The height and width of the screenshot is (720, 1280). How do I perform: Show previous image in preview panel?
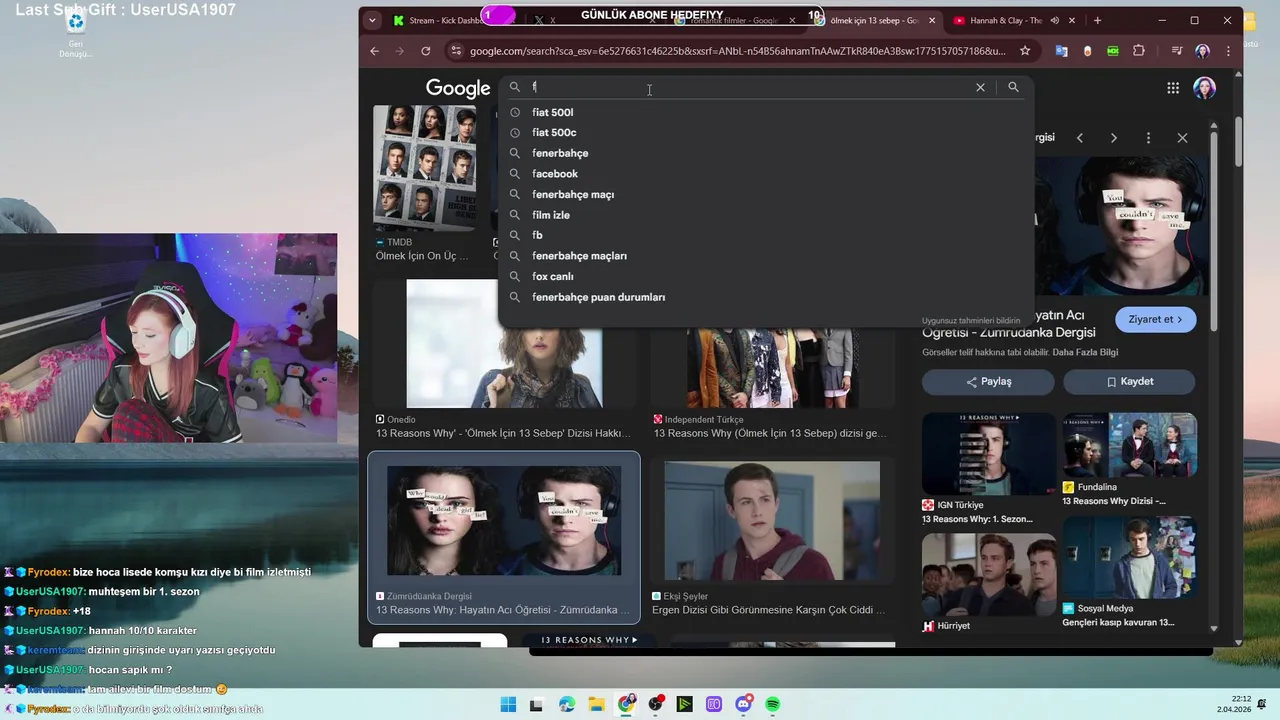[1079, 138]
